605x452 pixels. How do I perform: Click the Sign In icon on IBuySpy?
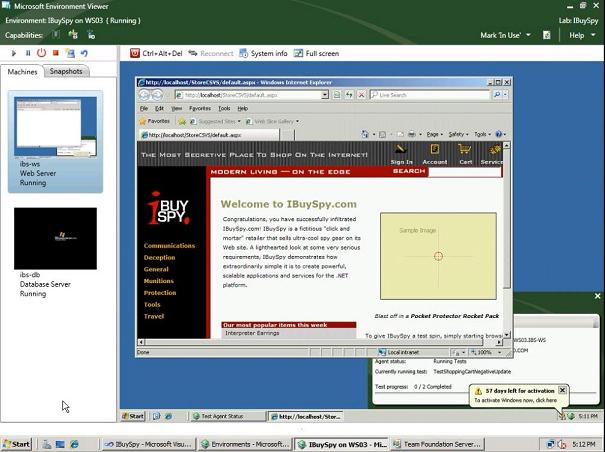pyautogui.click(x=401, y=153)
